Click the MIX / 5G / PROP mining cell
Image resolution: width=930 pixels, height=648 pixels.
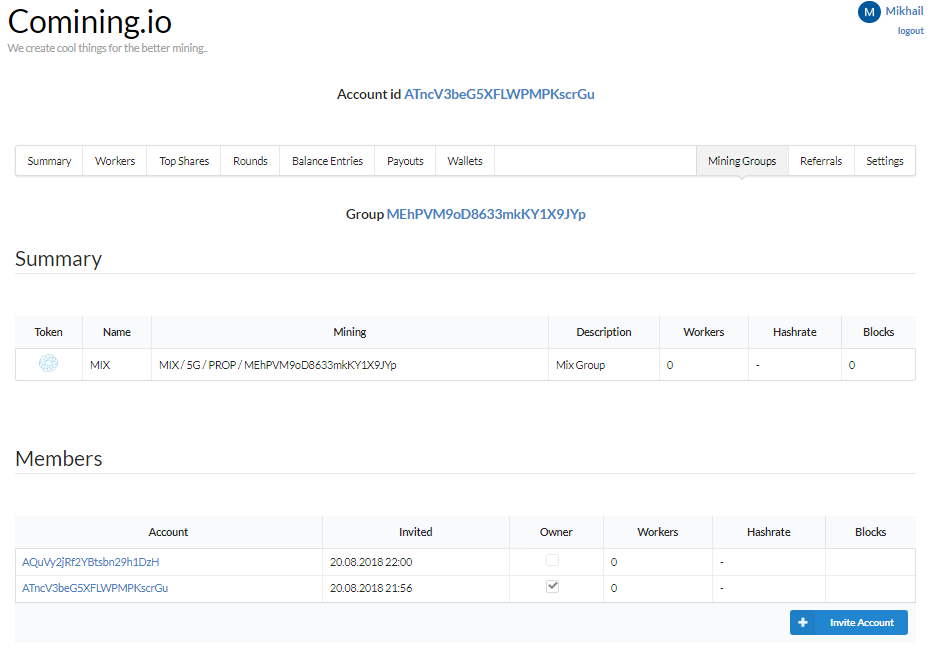[x=350, y=365]
